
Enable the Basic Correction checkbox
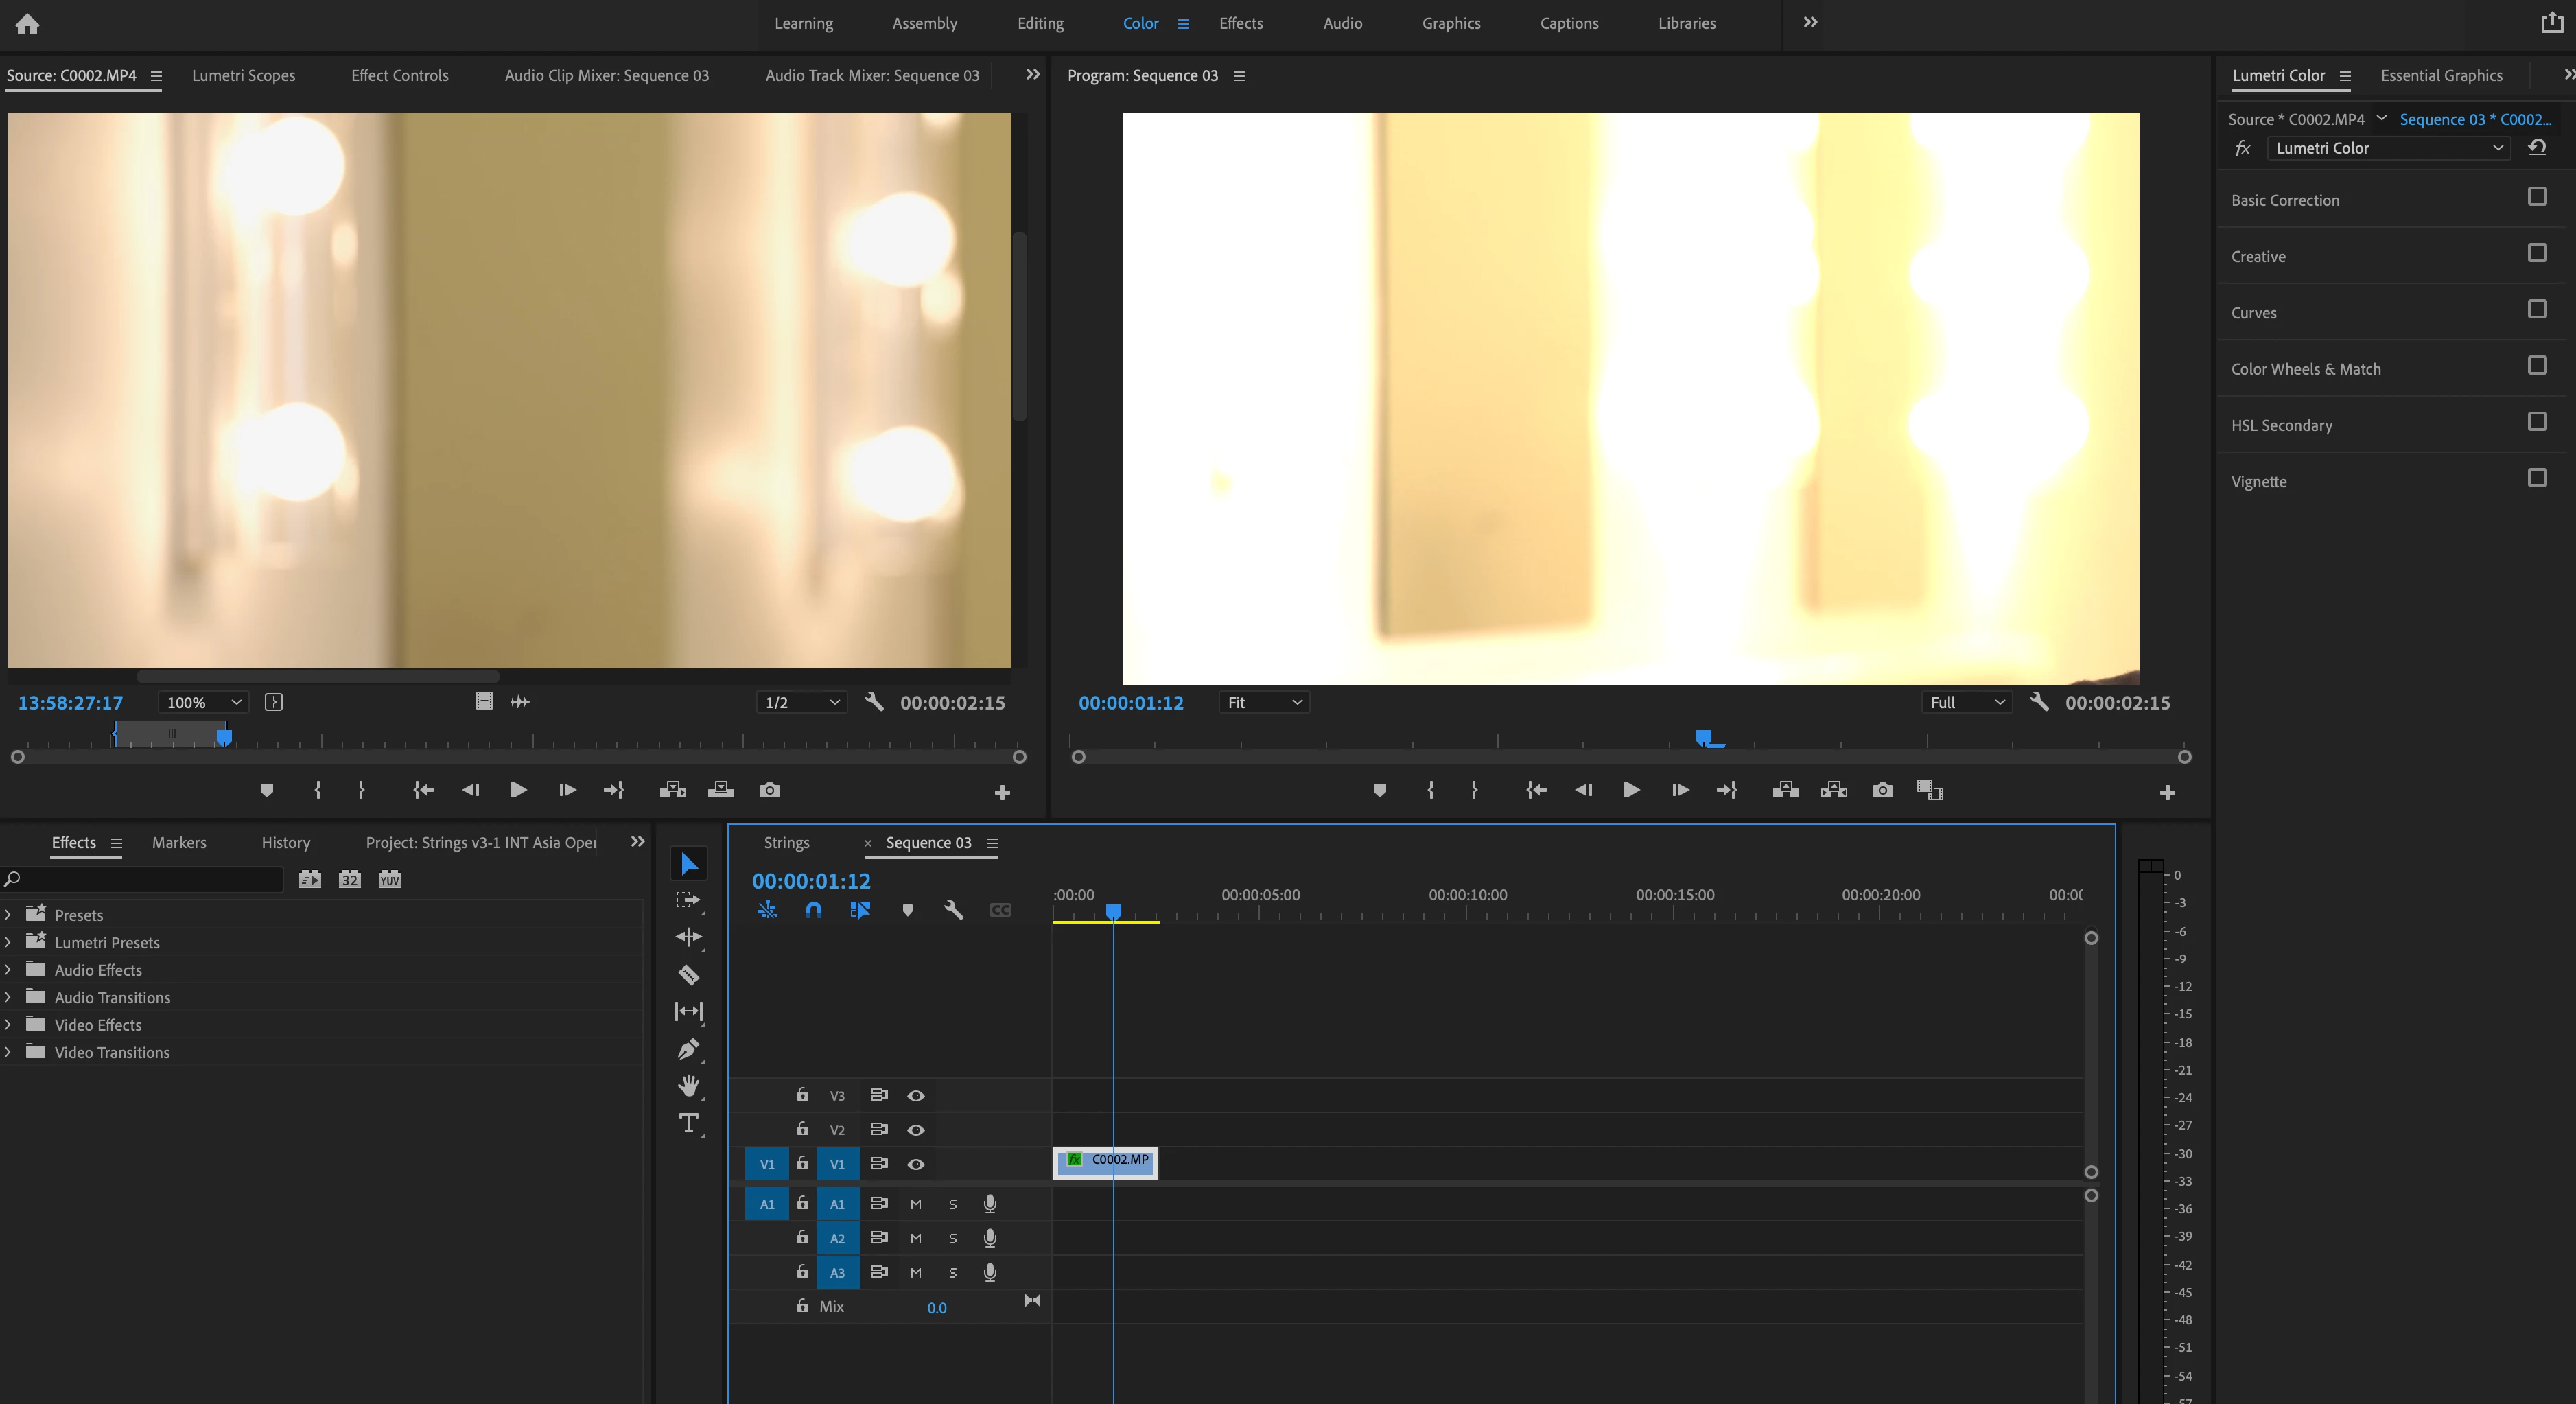point(2536,197)
